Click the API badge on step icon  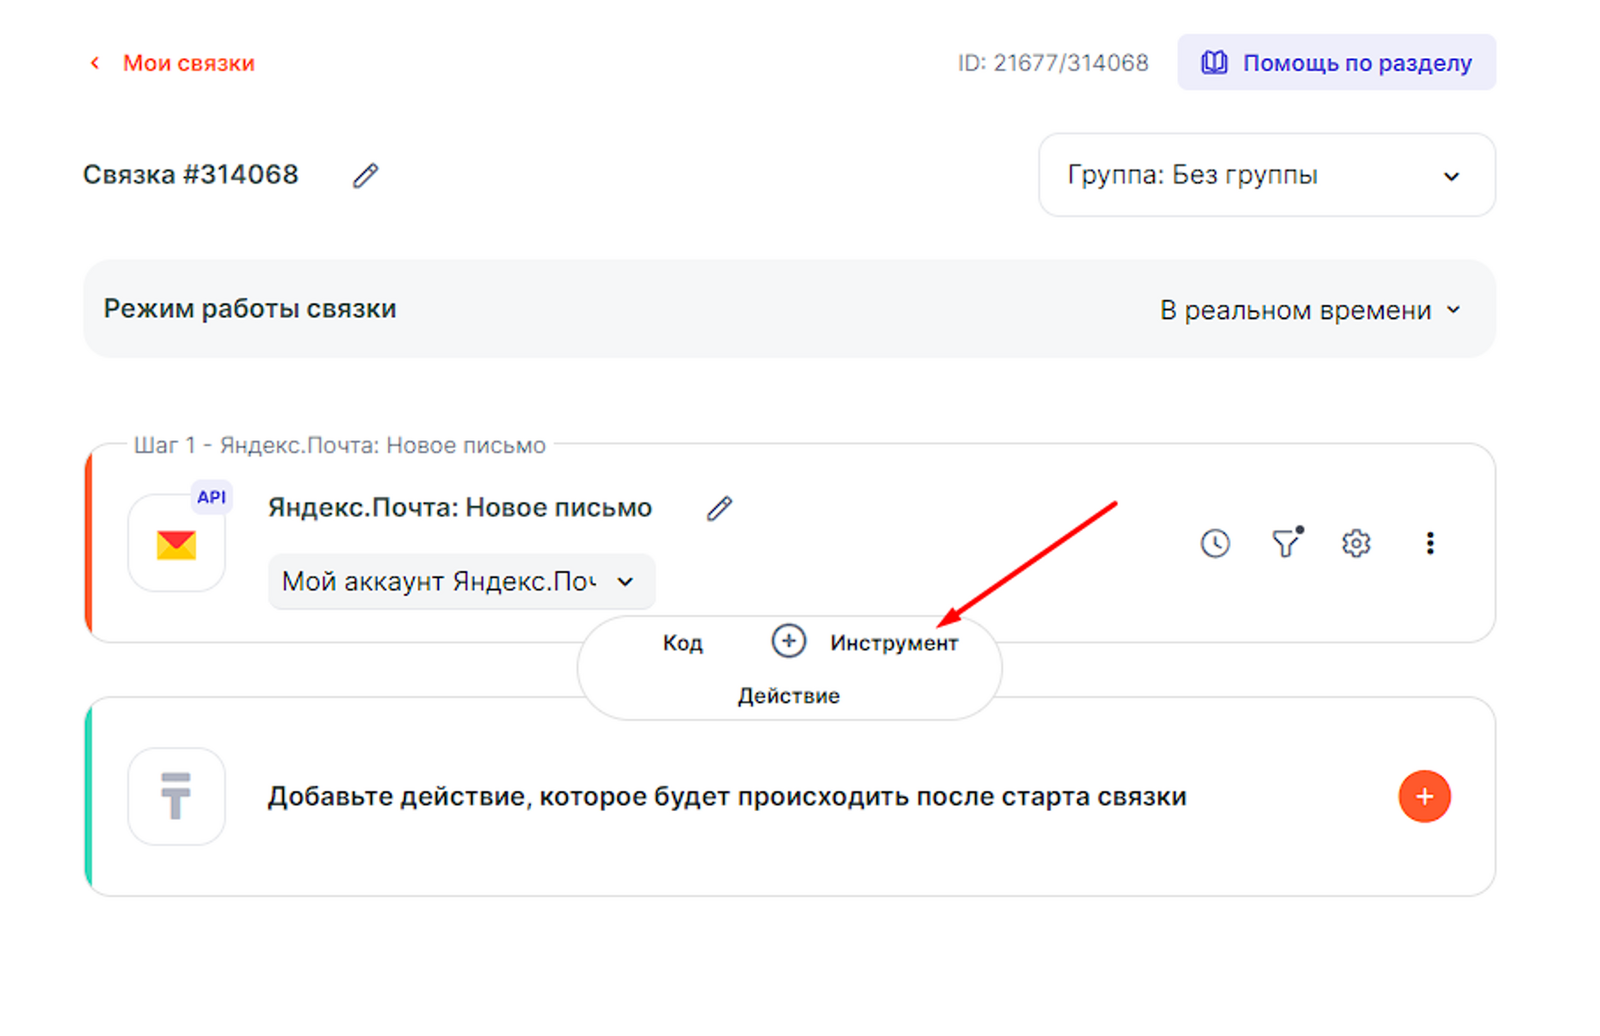(211, 497)
